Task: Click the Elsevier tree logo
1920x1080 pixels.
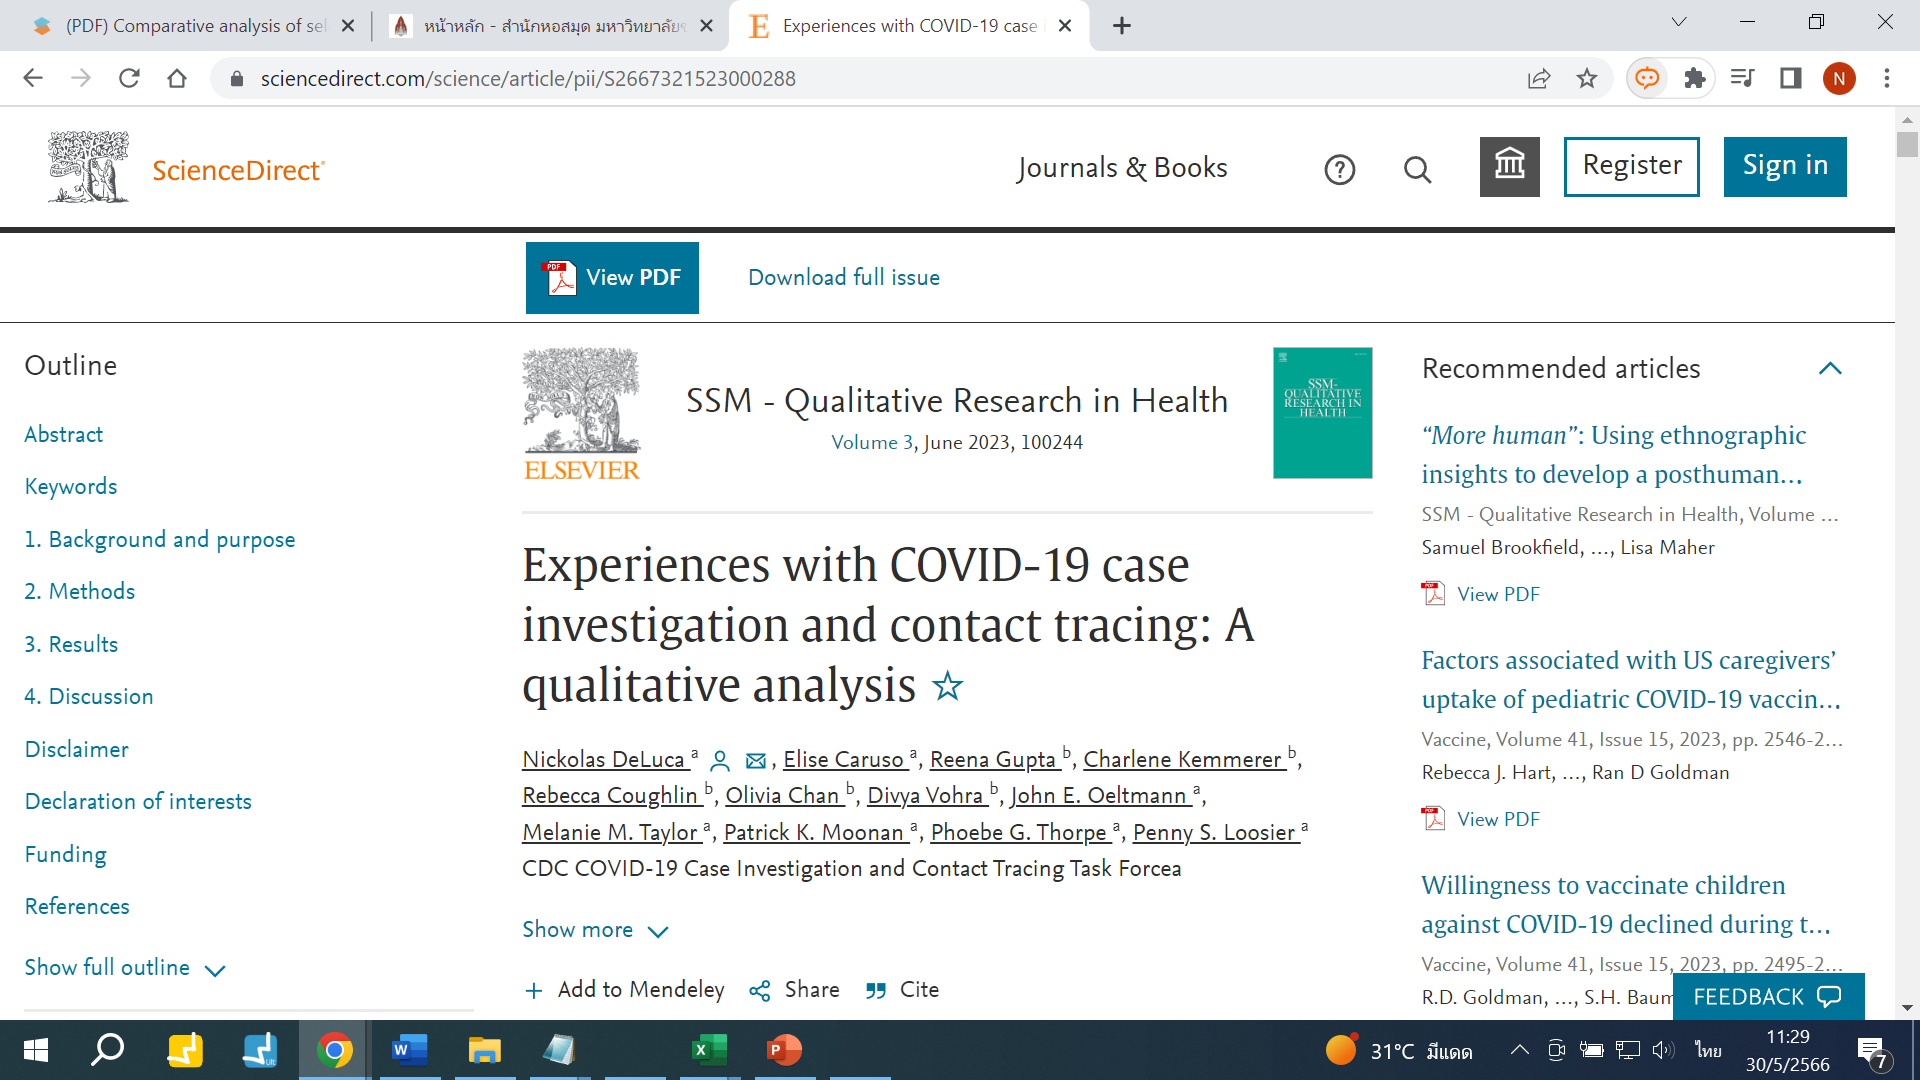Action: click(581, 414)
